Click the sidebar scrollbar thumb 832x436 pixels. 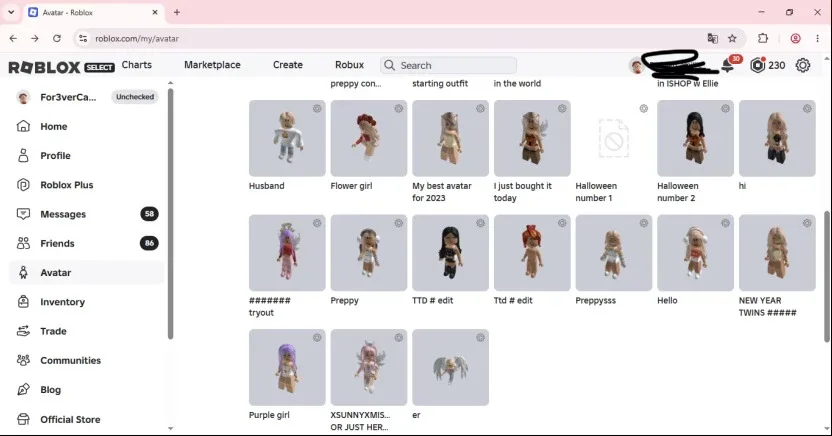coord(170,213)
